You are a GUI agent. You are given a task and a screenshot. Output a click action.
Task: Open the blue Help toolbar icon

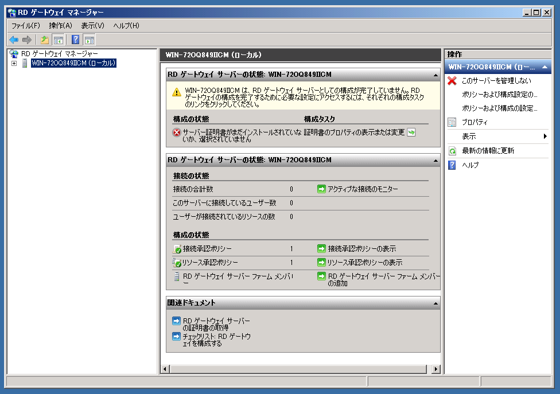[x=75, y=40]
